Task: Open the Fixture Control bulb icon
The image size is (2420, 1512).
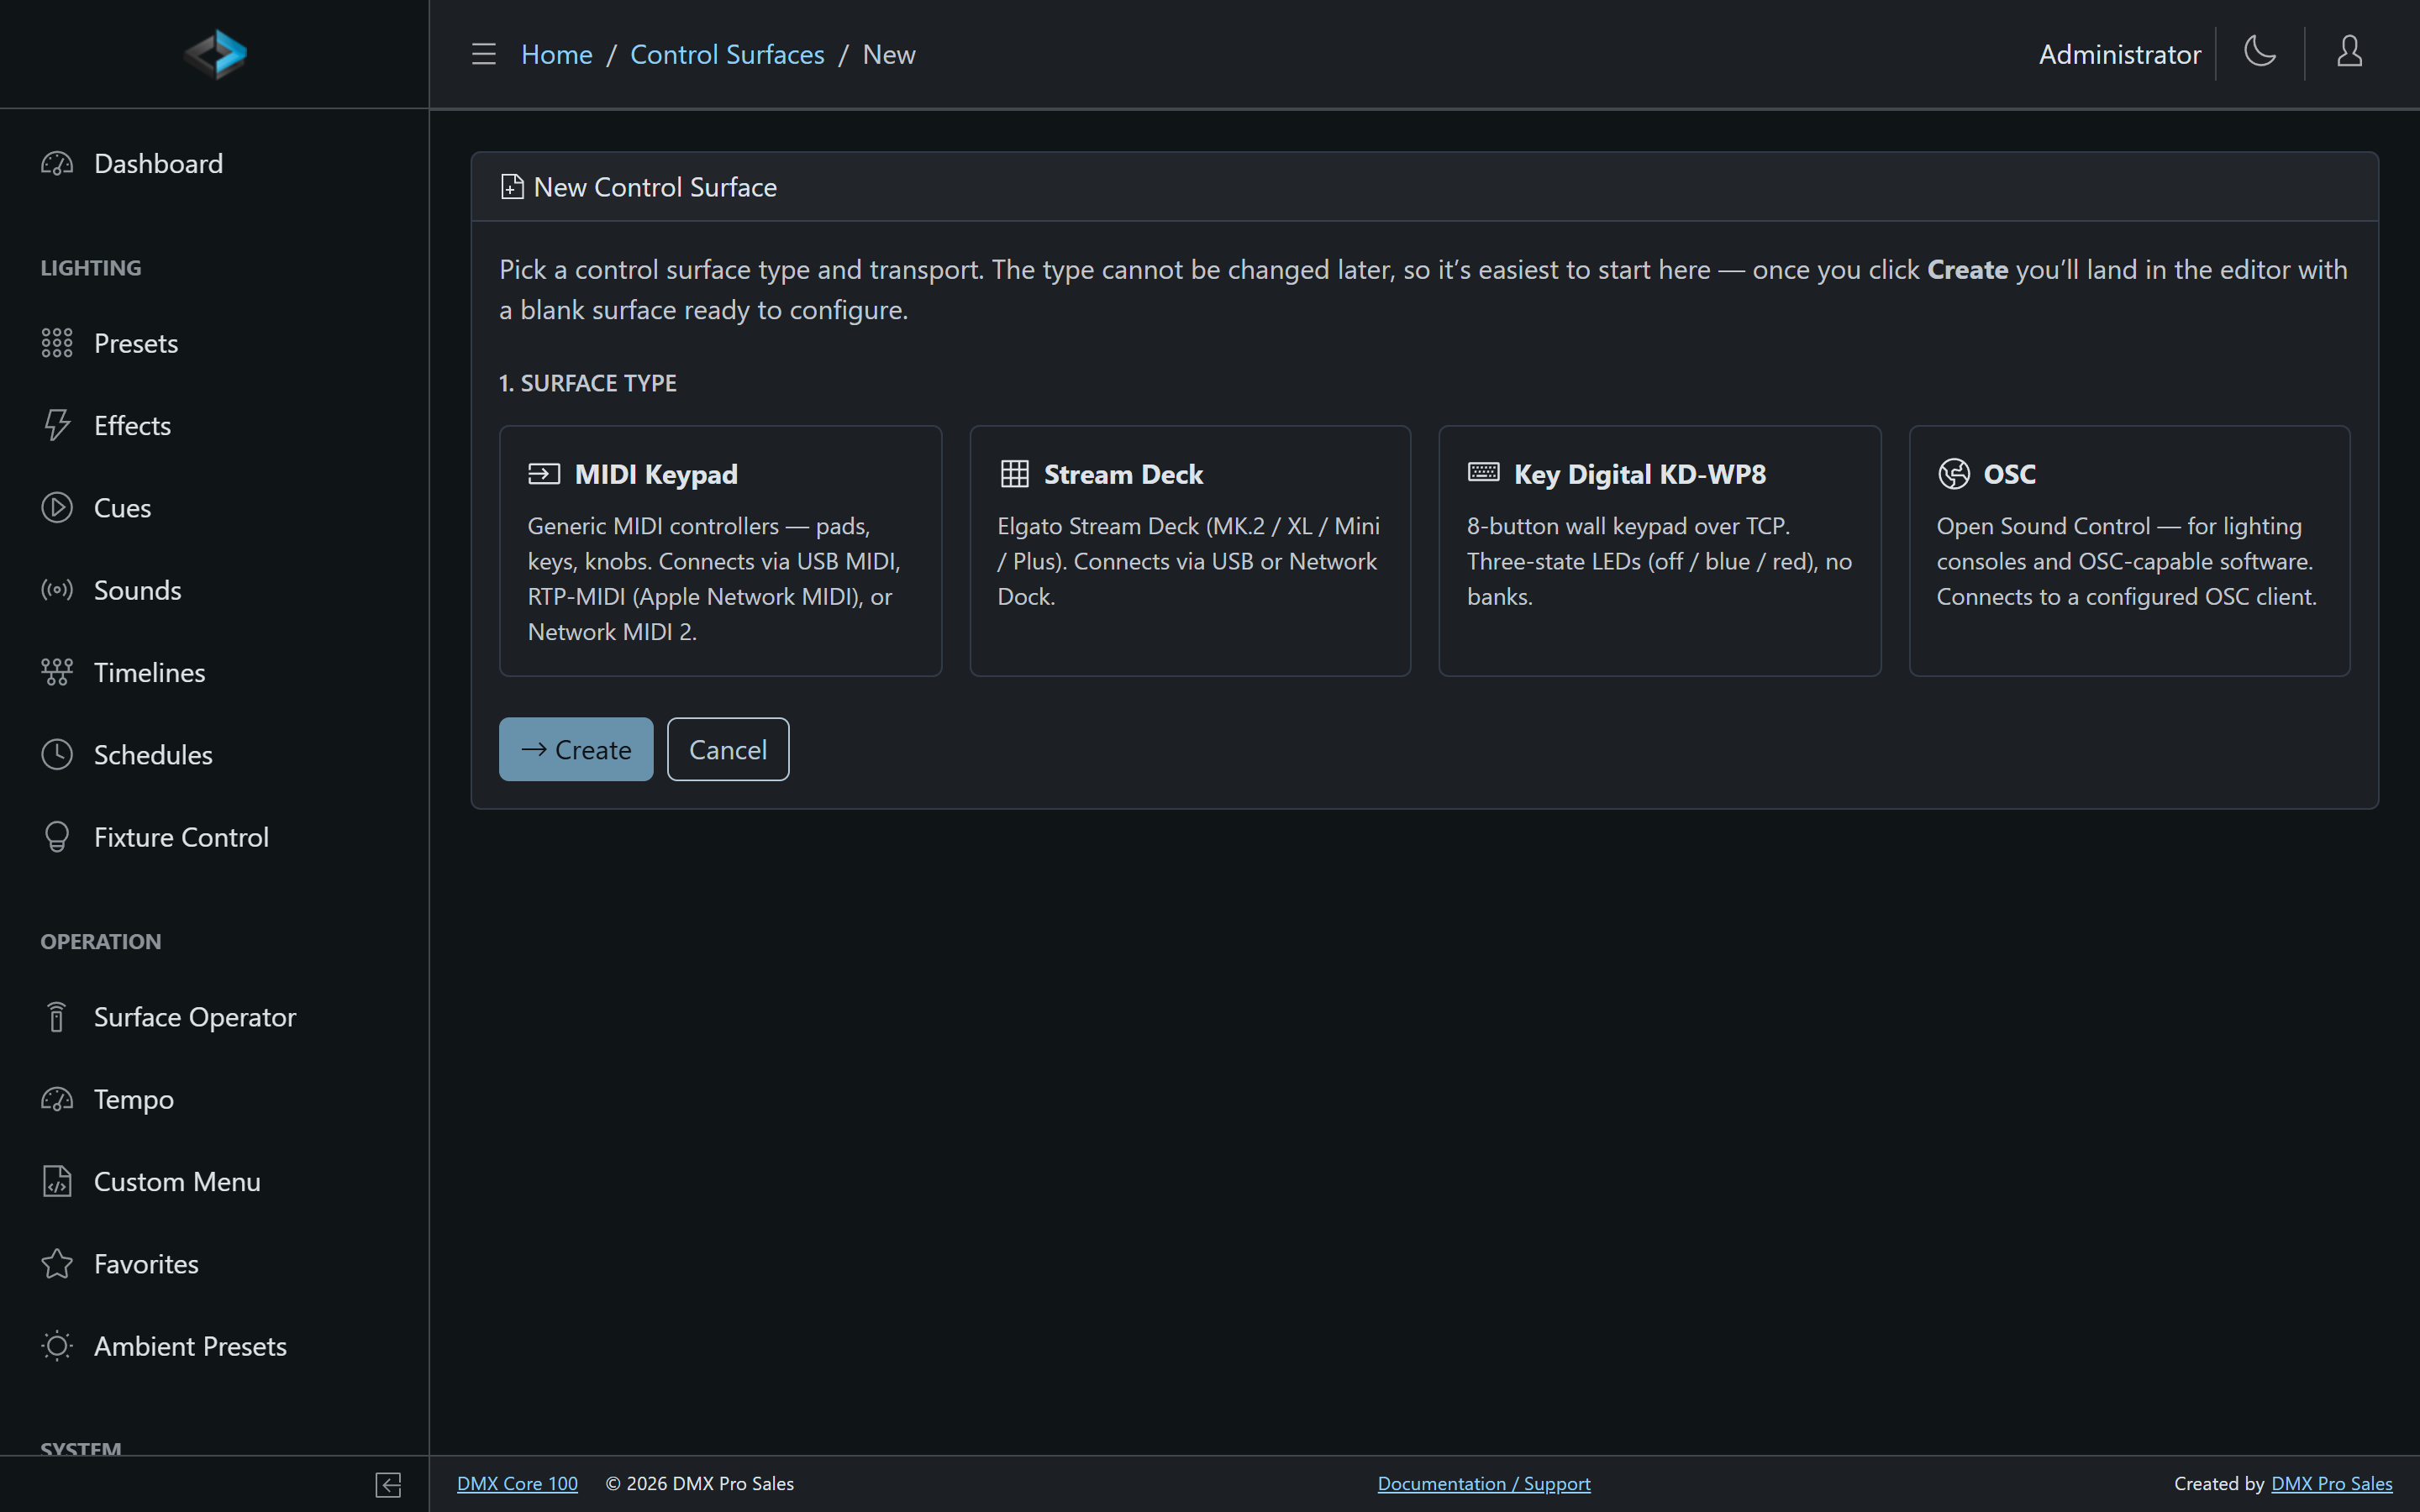Action: [57, 837]
